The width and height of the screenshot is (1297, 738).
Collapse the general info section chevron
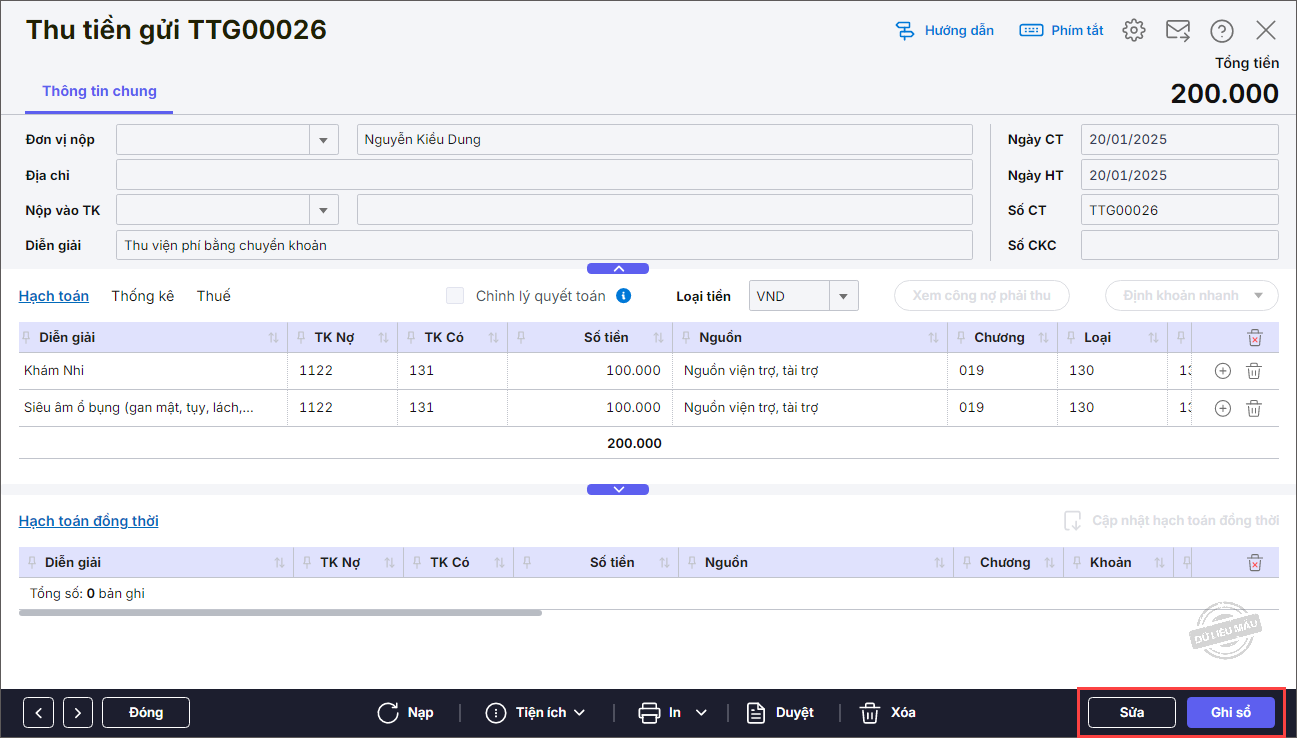tap(618, 268)
